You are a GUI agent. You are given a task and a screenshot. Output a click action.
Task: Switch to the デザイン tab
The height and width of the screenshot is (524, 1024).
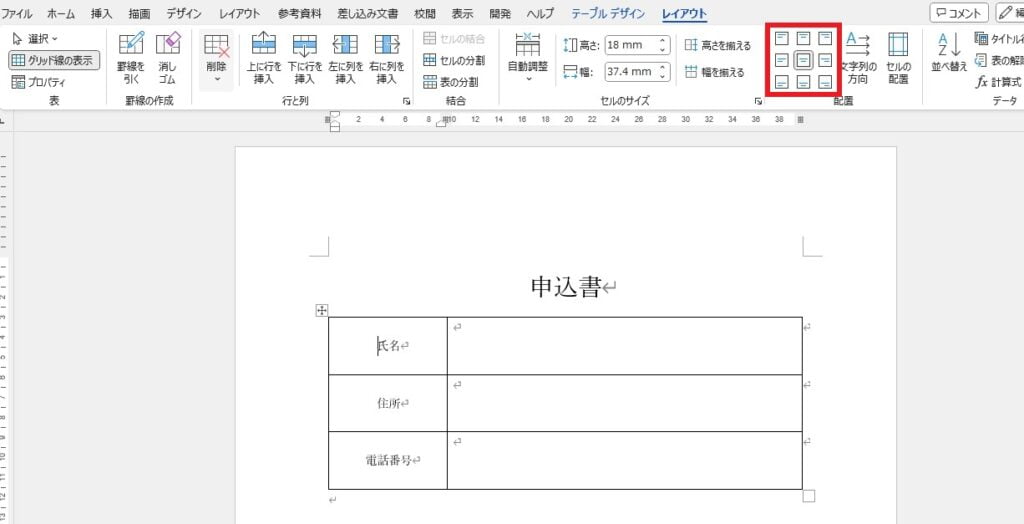(184, 14)
